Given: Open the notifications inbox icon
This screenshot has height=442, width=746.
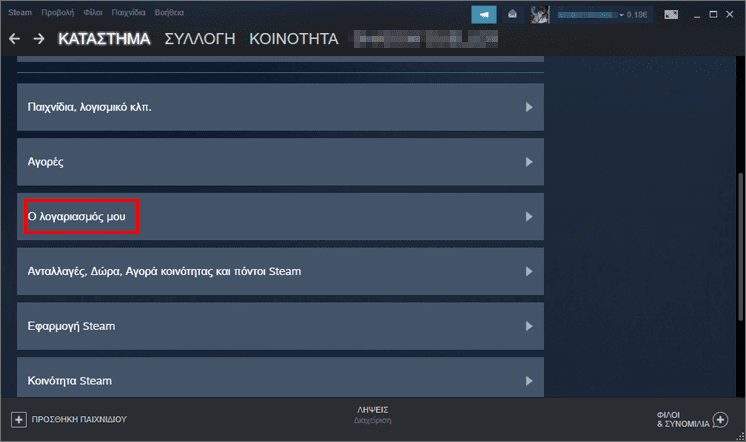Looking at the screenshot, I should [512, 15].
